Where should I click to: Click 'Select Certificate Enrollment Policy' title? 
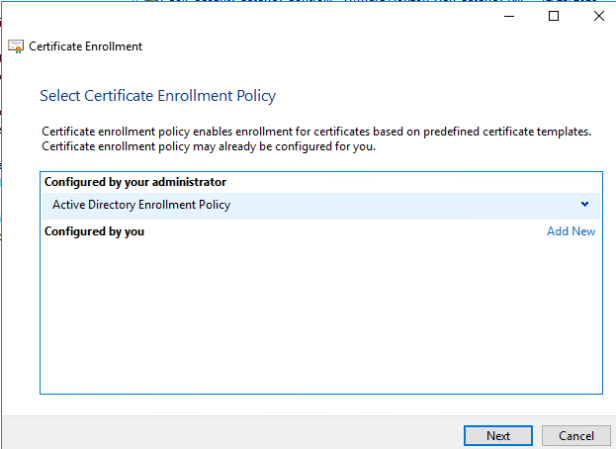click(158, 96)
